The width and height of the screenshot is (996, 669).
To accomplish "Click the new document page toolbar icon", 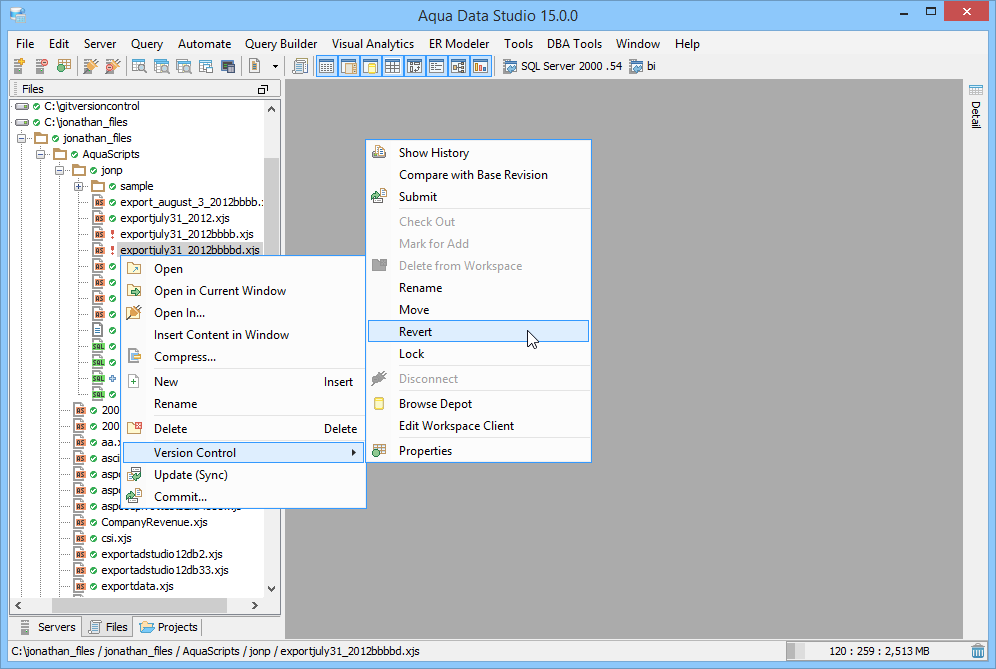I will tap(255, 65).
